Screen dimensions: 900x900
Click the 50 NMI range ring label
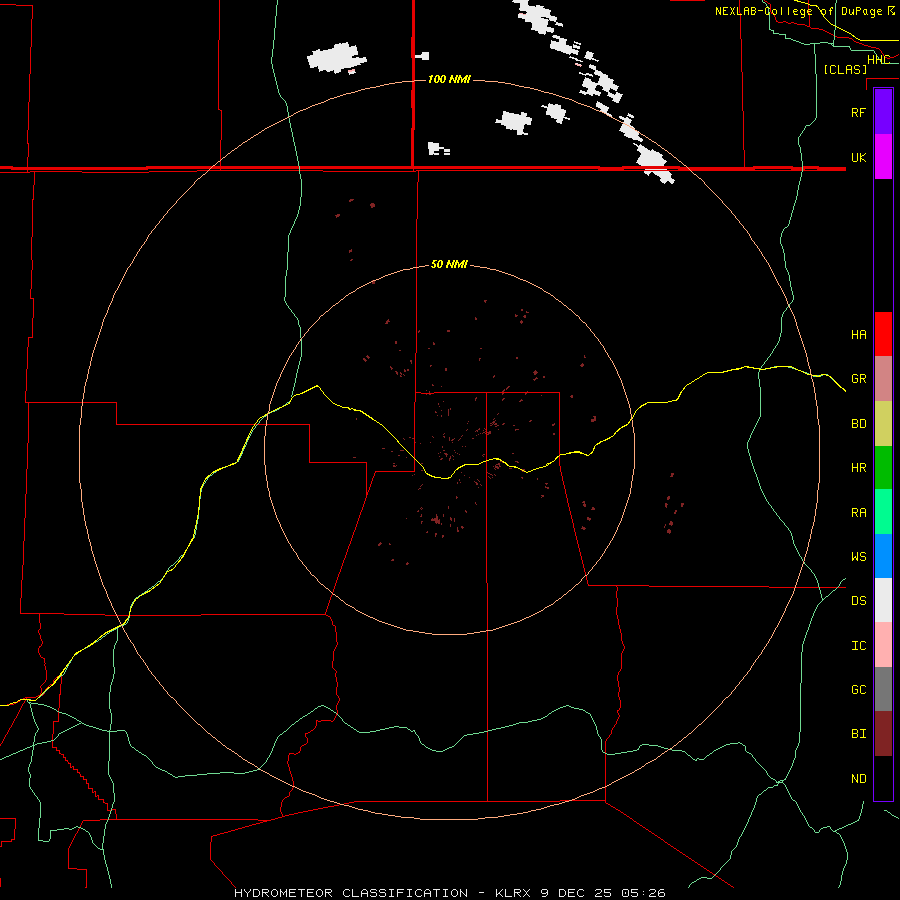click(449, 264)
